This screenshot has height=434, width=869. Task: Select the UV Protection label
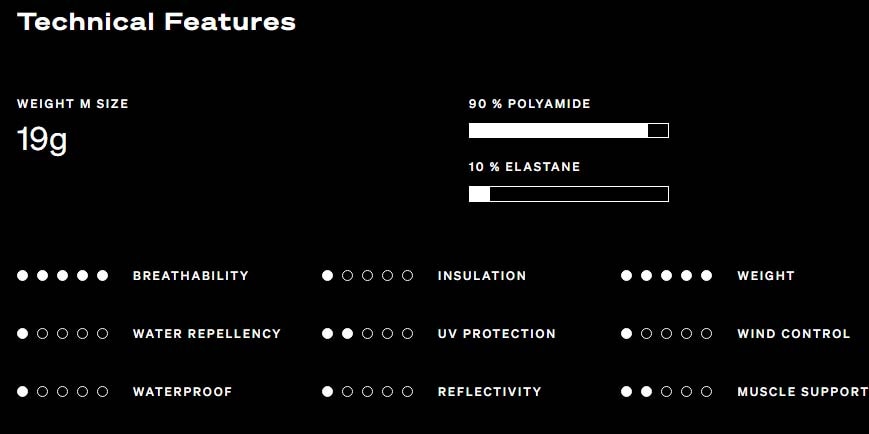(x=496, y=334)
